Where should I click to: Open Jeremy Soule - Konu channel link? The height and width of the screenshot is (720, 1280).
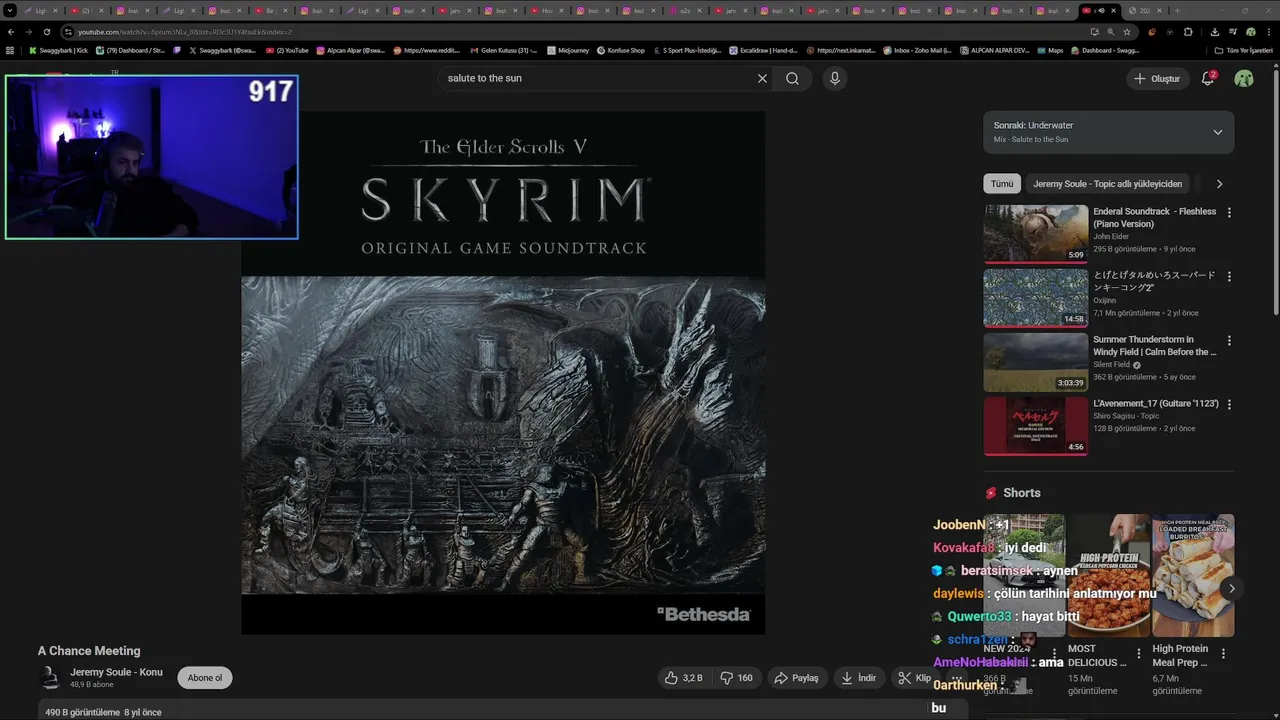(116, 672)
